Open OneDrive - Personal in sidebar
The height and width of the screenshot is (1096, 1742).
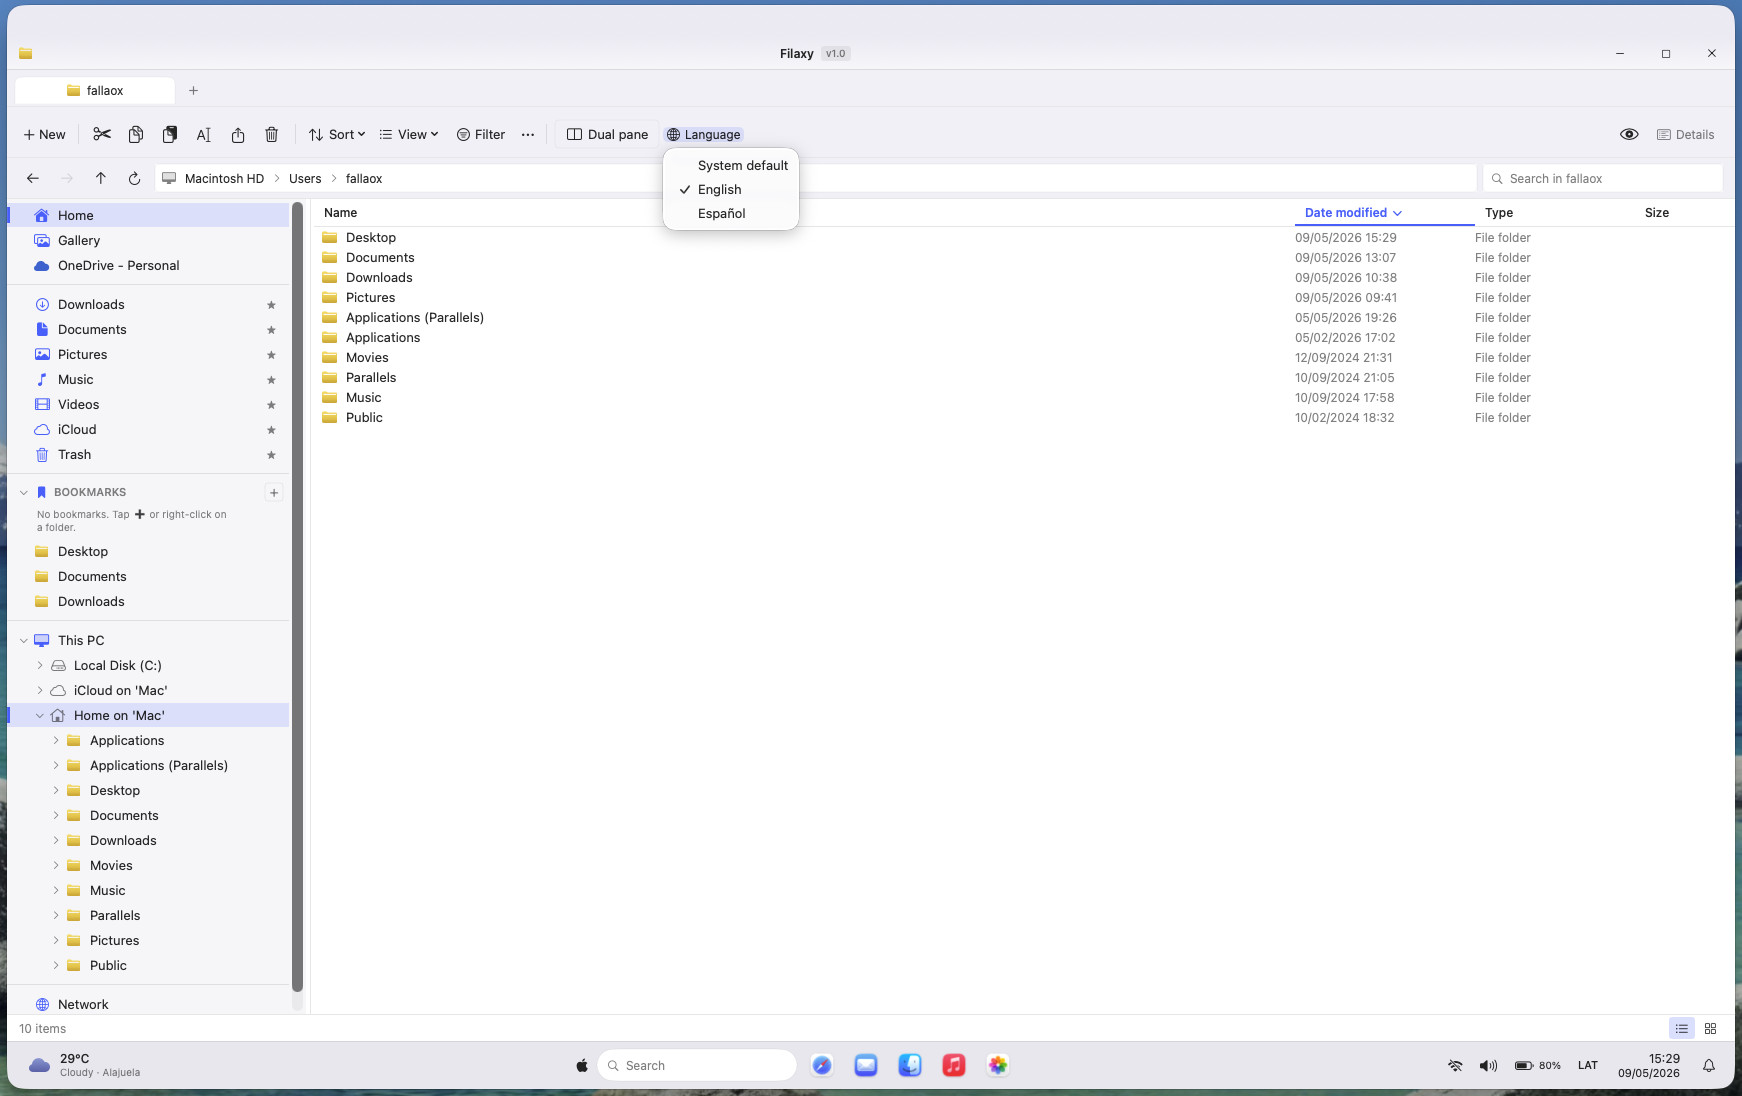148,265
